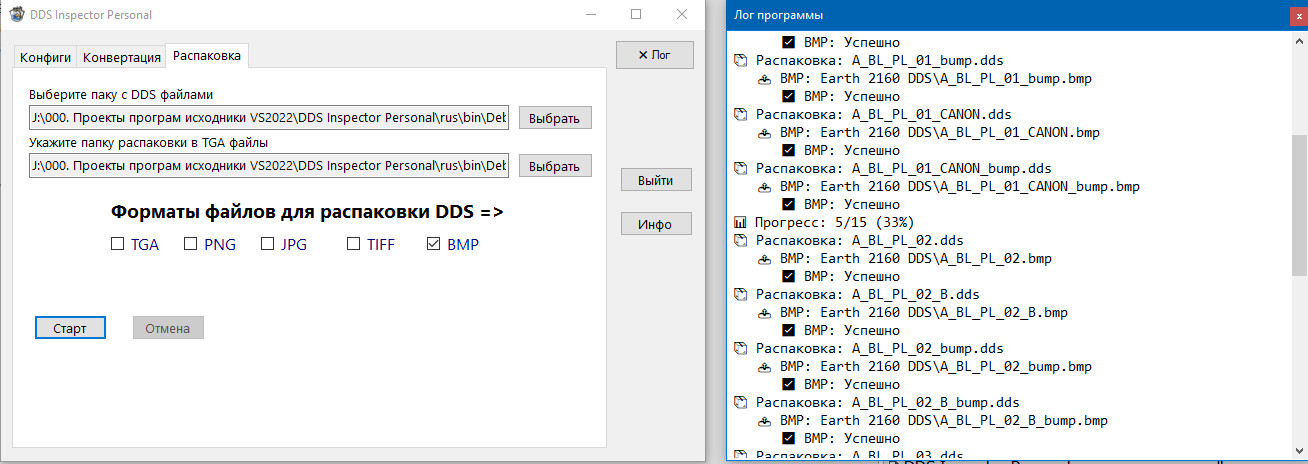Click Выбрать for the DDS source folder
Screen dimensions: 1308x464
coord(554,118)
